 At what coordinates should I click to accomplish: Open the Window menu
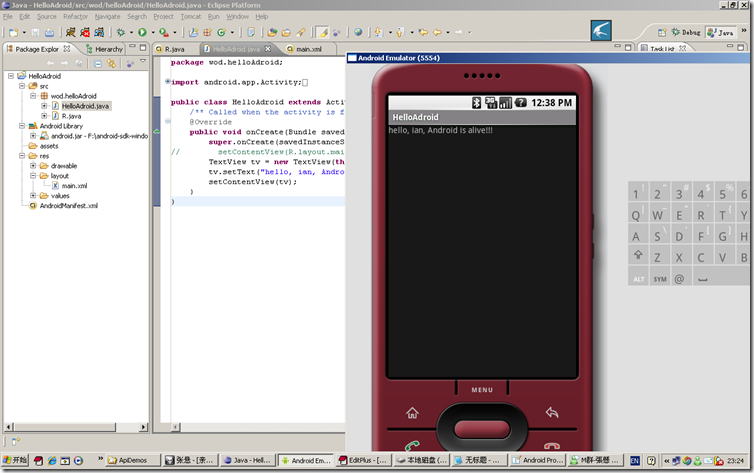click(x=238, y=16)
